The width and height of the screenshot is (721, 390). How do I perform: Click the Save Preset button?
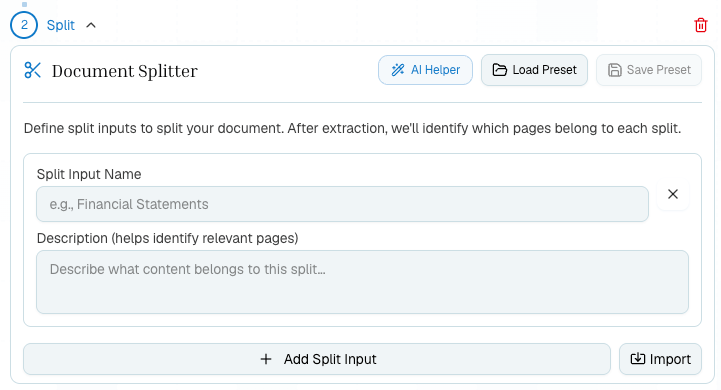[x=649, y=70]
